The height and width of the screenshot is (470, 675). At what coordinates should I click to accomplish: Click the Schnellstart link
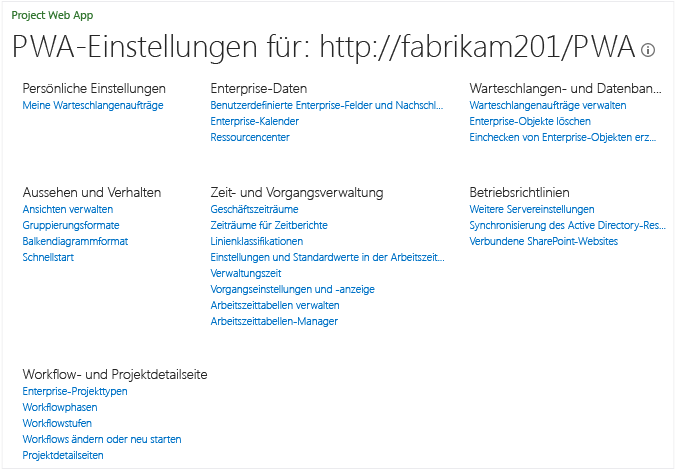click(x=48, y=257)
